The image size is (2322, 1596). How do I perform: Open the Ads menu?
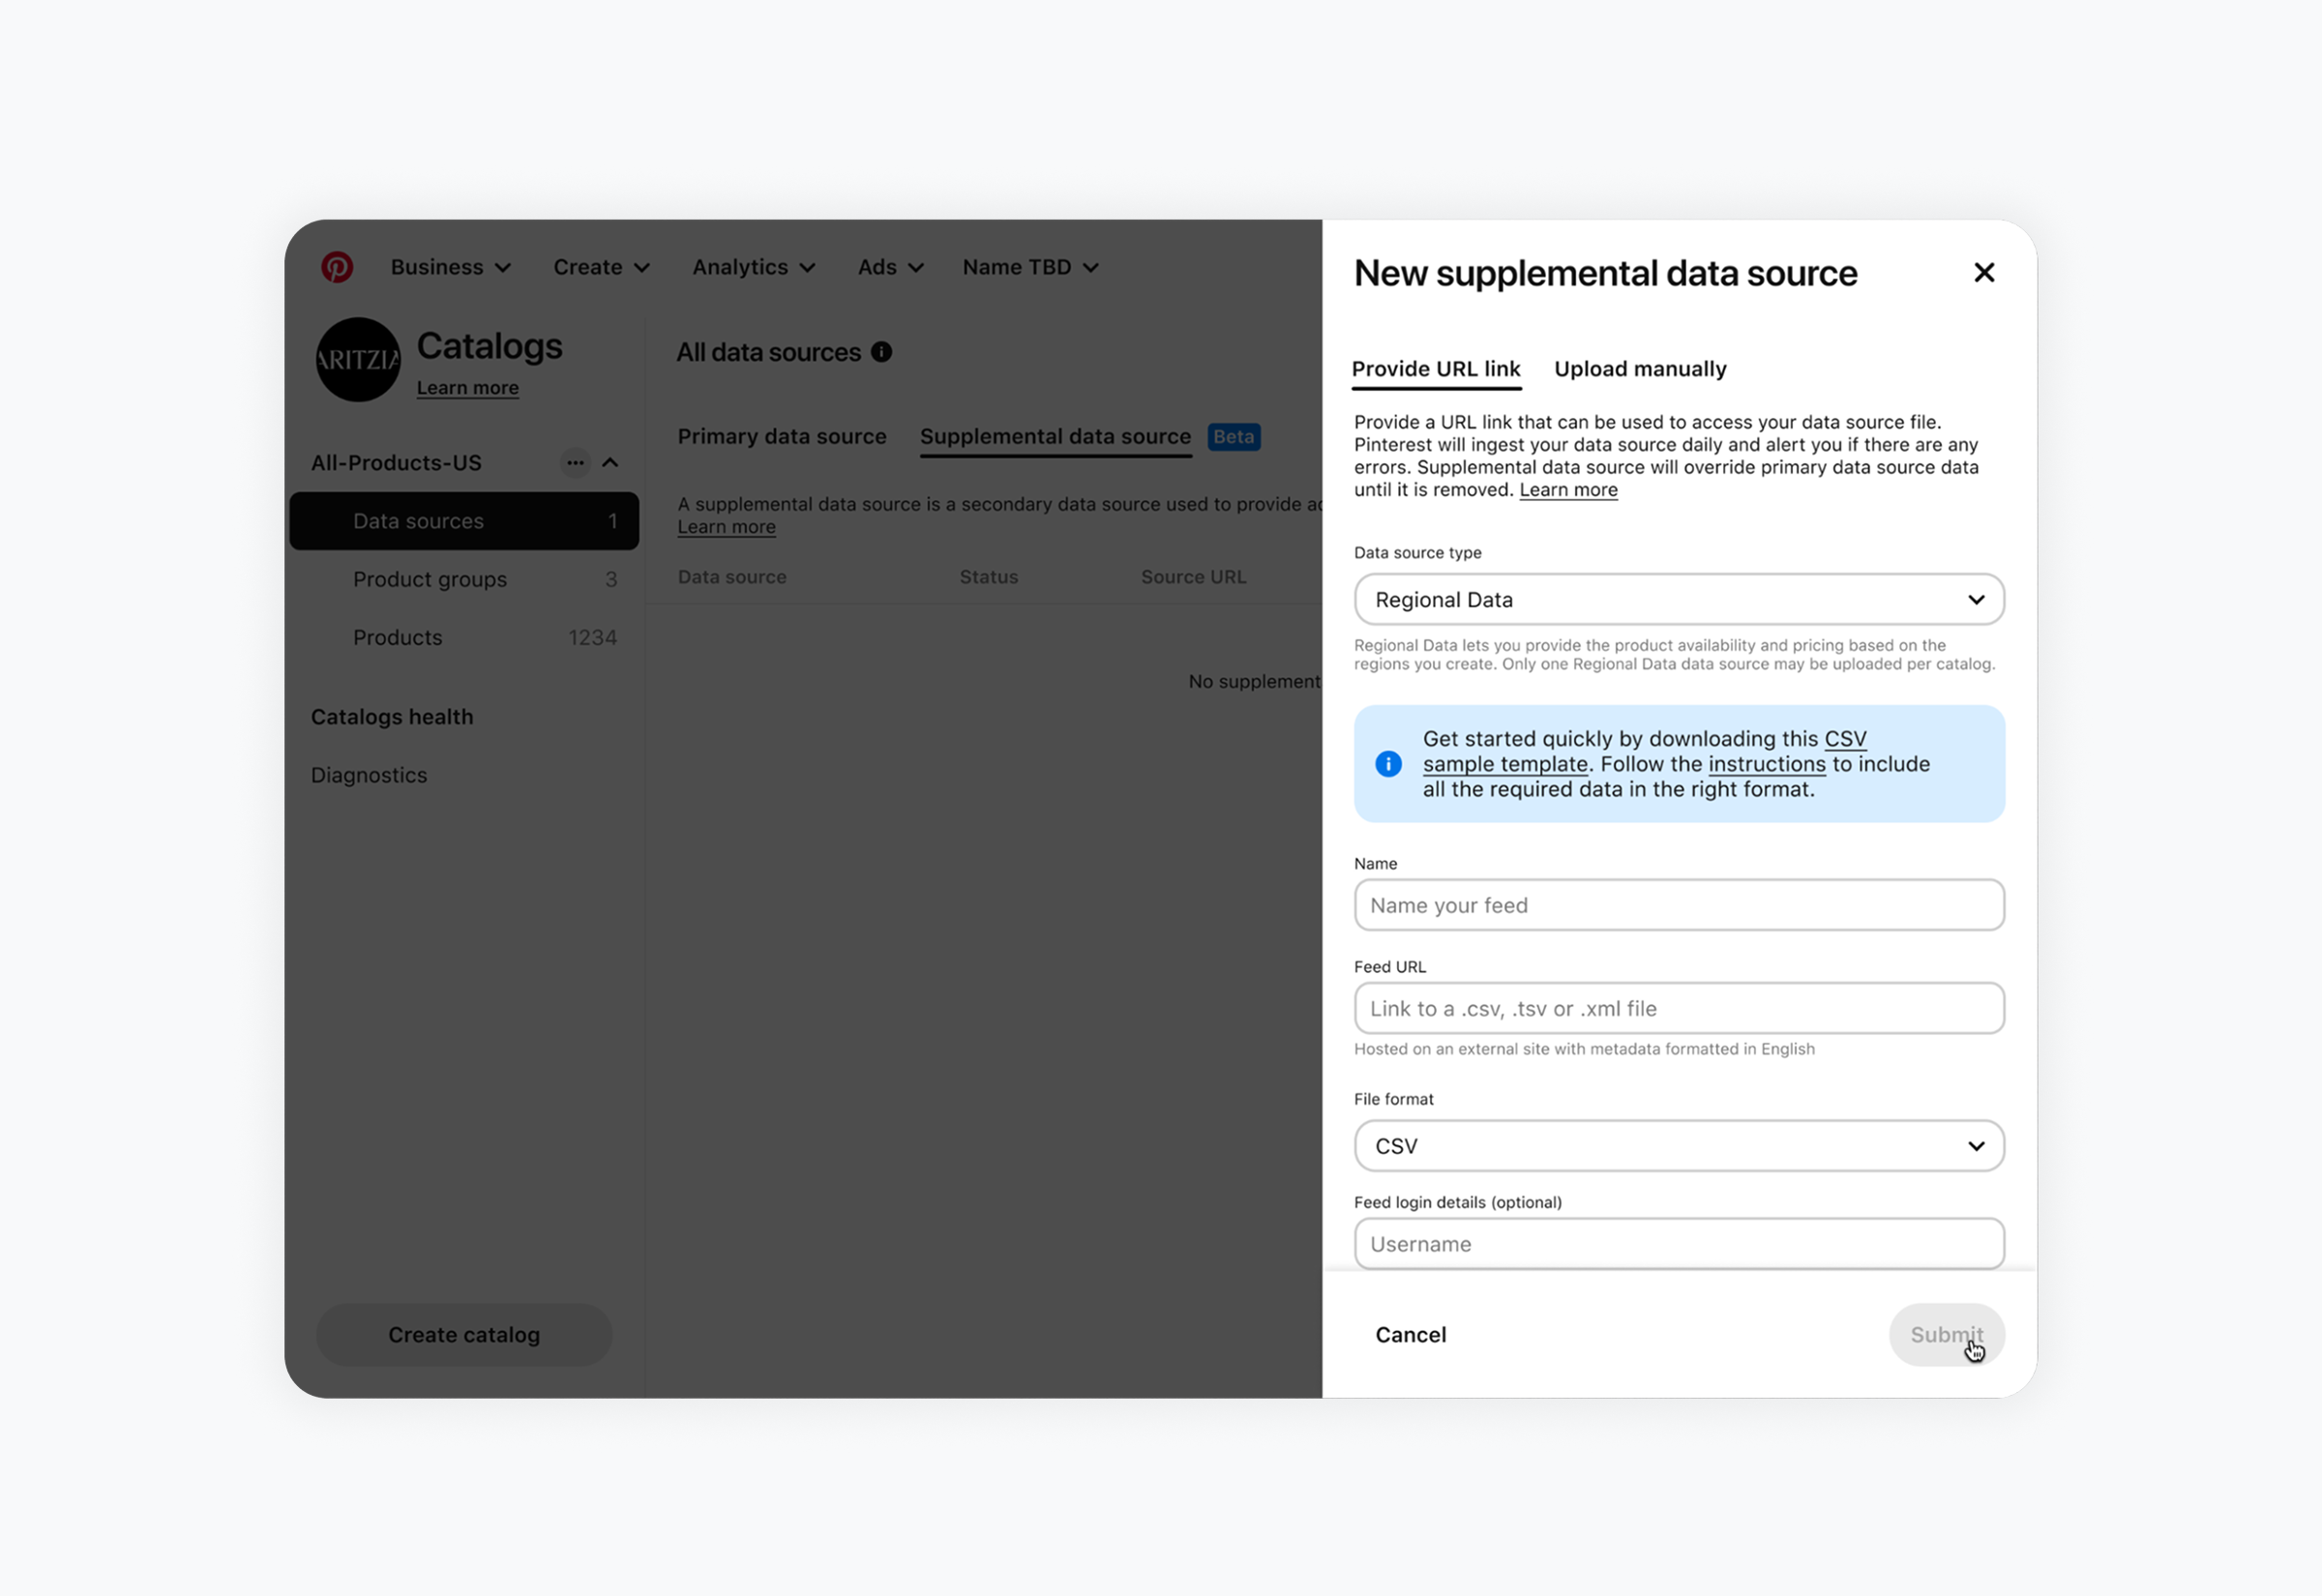pos(889,267)
